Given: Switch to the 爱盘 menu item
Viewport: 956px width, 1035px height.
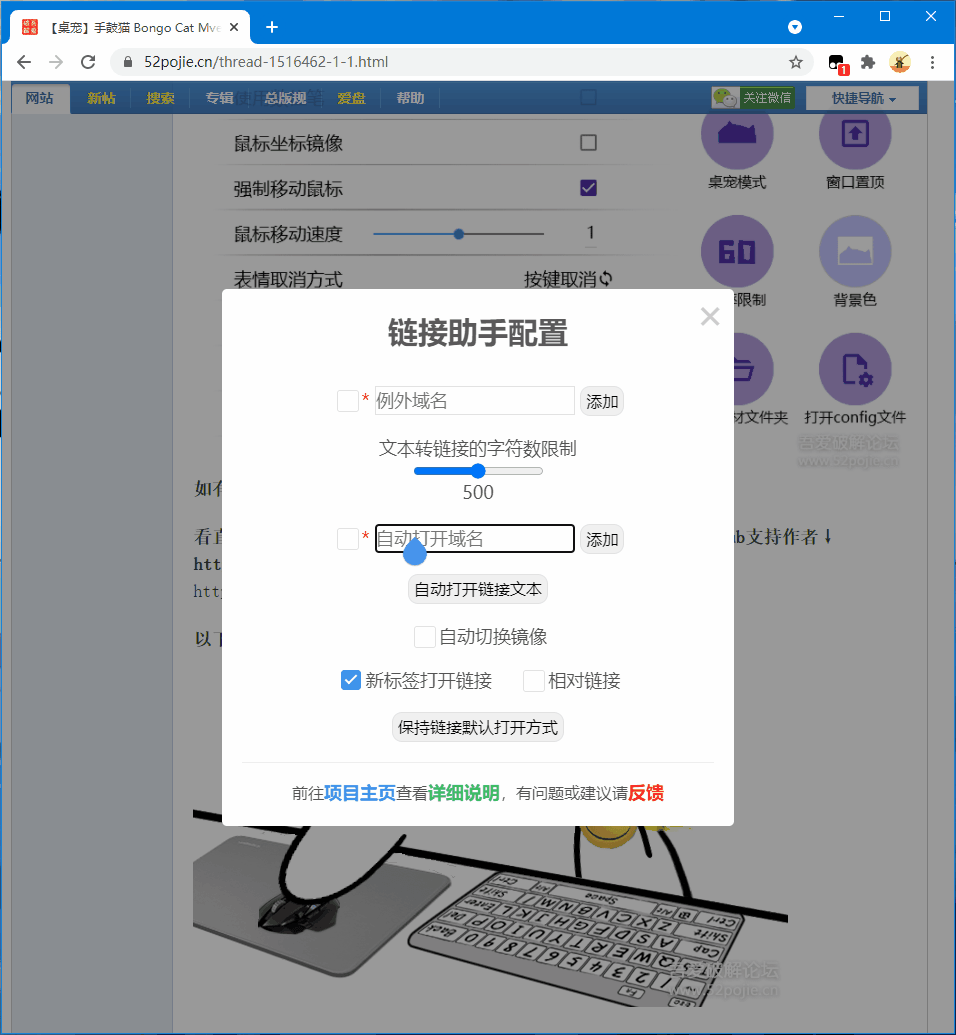Looking at the screenshot, I should pyautogui.click(x=351, y=98).
